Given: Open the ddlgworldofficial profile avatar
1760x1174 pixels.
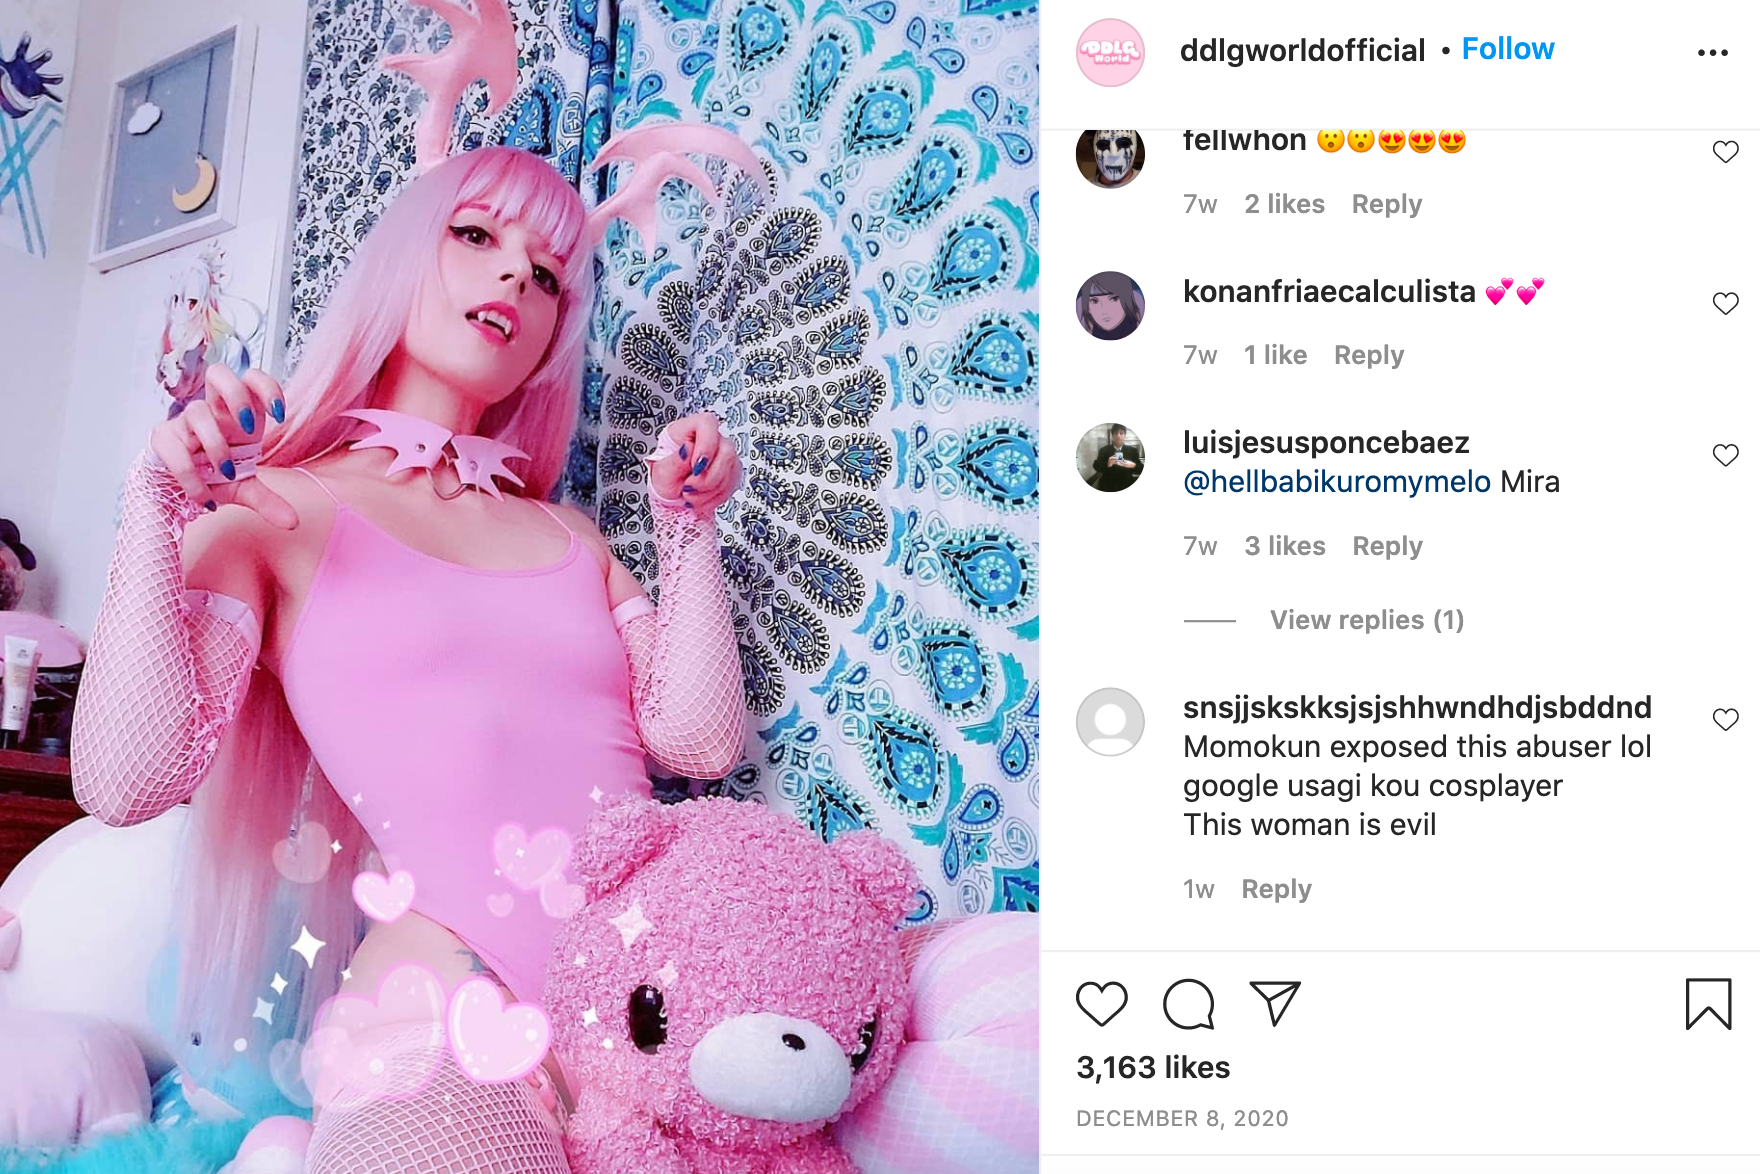Looking at the screenshot, I should point(1110,52).
